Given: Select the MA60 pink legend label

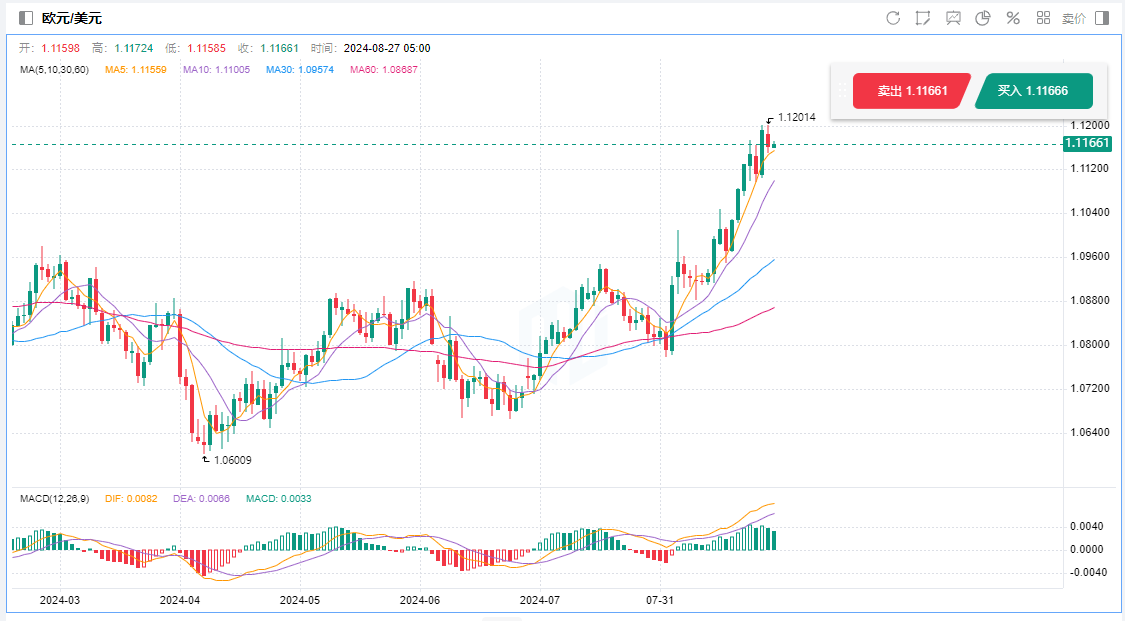Looking at the screenshot, I should pos(384,69).
